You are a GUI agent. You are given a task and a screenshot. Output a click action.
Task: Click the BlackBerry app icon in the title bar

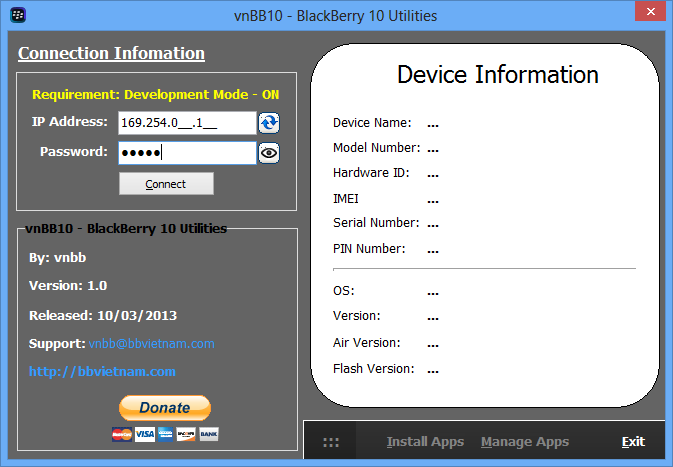[18, 15]
